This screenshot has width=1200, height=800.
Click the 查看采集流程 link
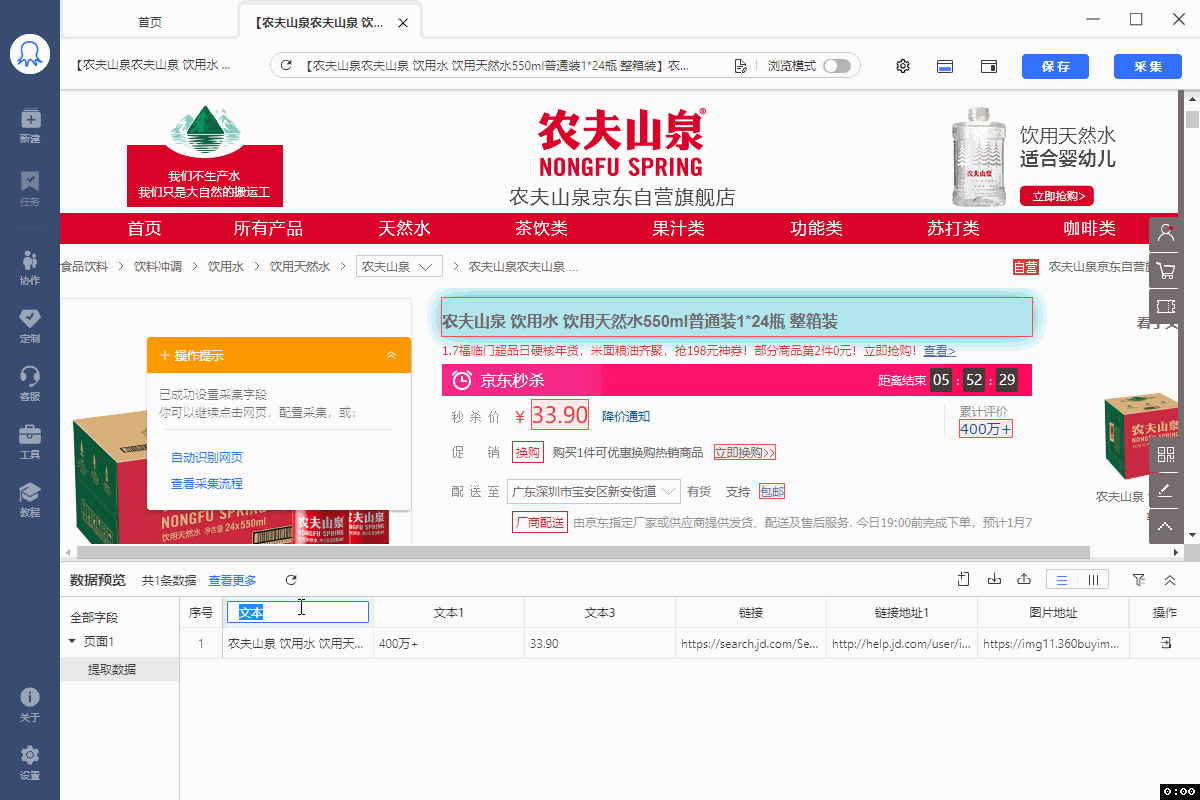point(207,484)
